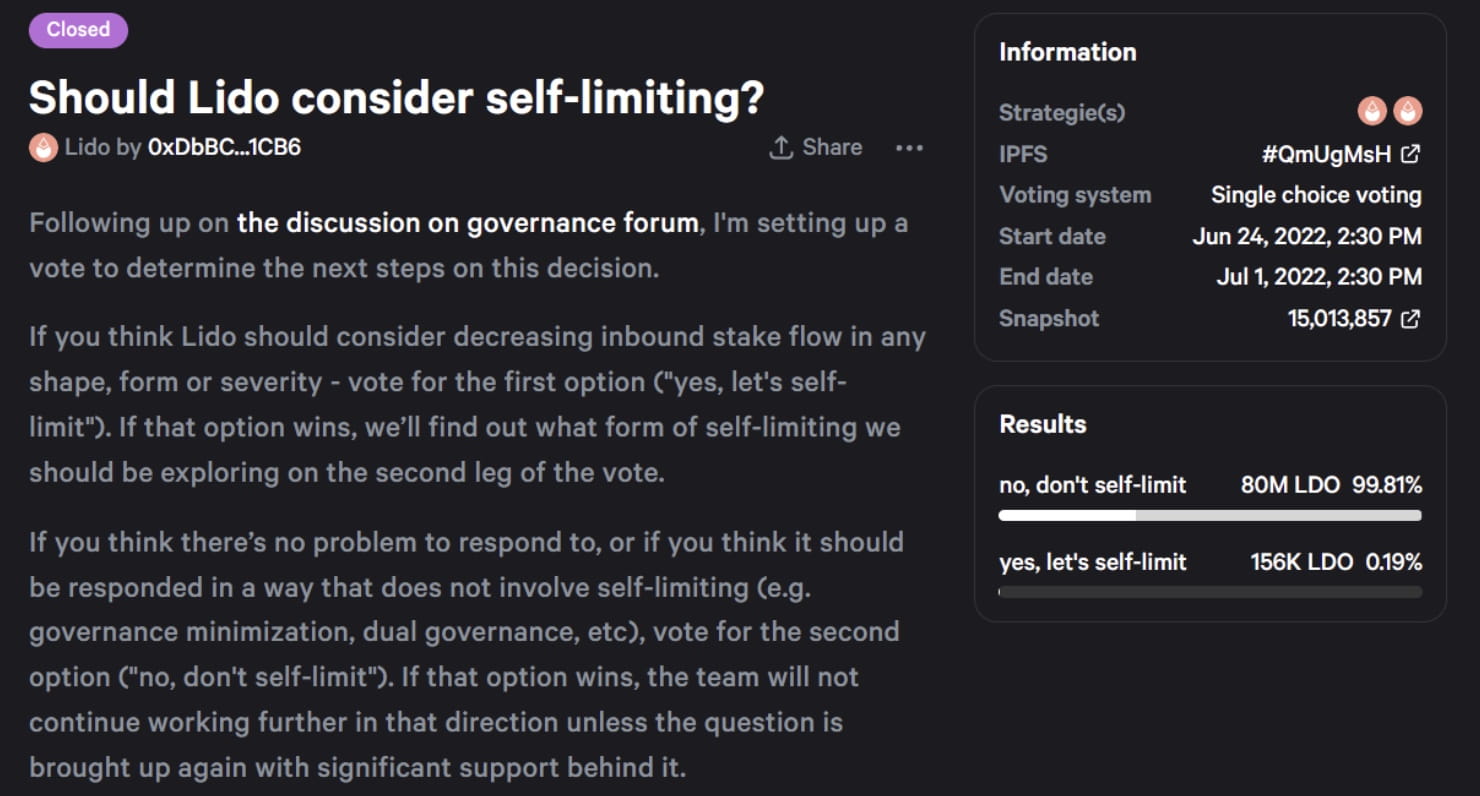Click the "yes, let's self-limit" result bar
The height and width of the screenshot is (796, 1480).
[1210, 592]
